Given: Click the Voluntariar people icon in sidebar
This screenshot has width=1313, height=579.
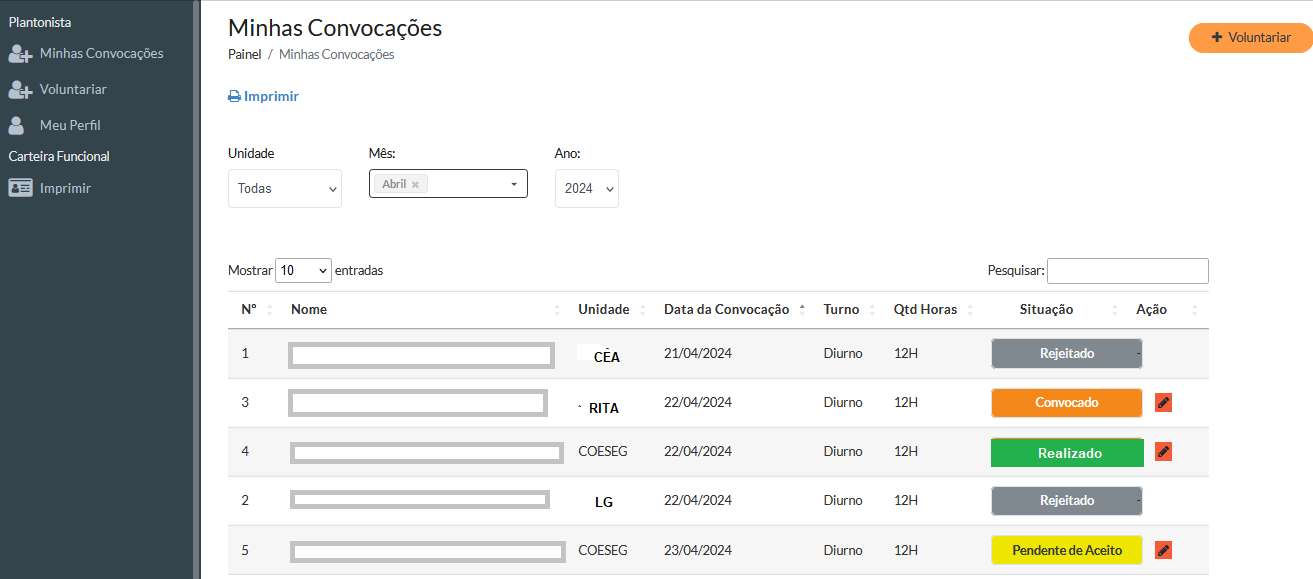Looking at the screenshot, I should click(x=20, y=89).
